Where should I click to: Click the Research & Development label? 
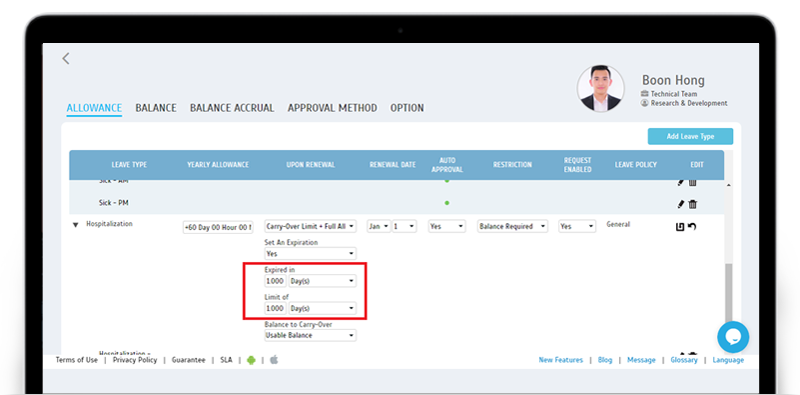(x=689, y=103)
